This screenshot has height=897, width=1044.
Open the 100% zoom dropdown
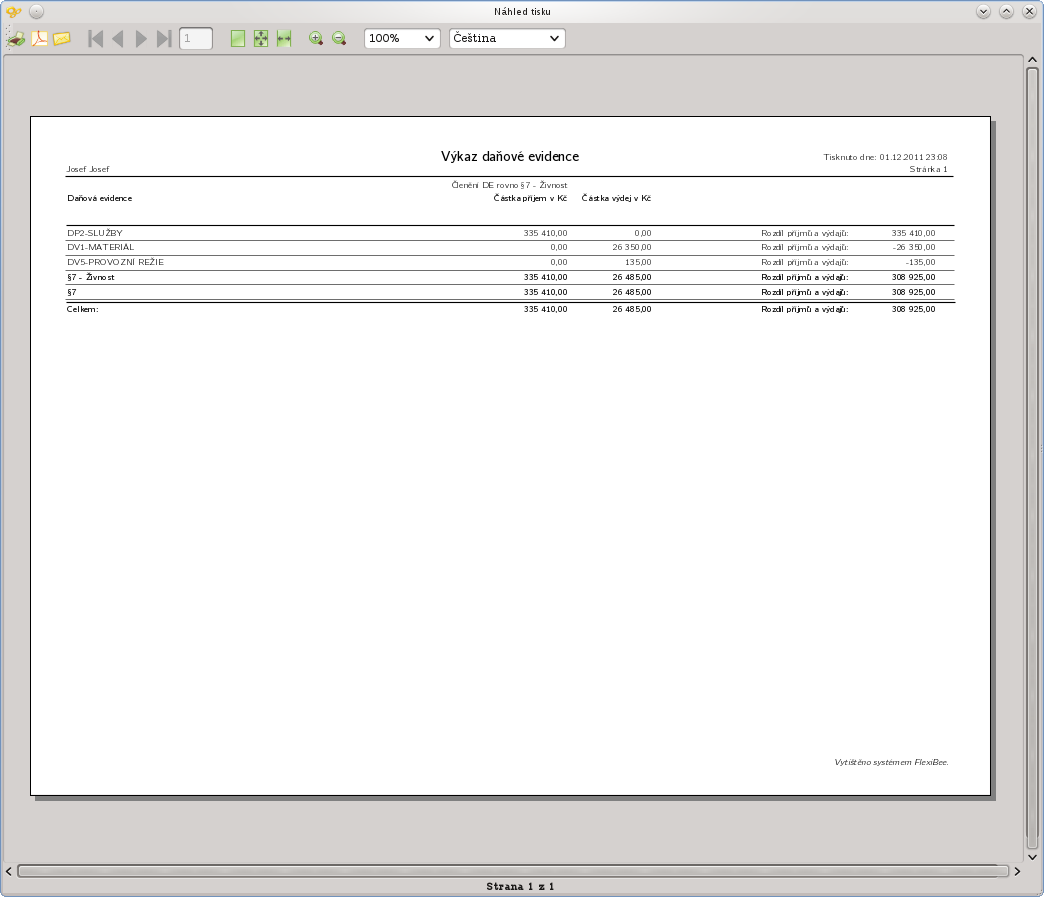tap(402, 39)
